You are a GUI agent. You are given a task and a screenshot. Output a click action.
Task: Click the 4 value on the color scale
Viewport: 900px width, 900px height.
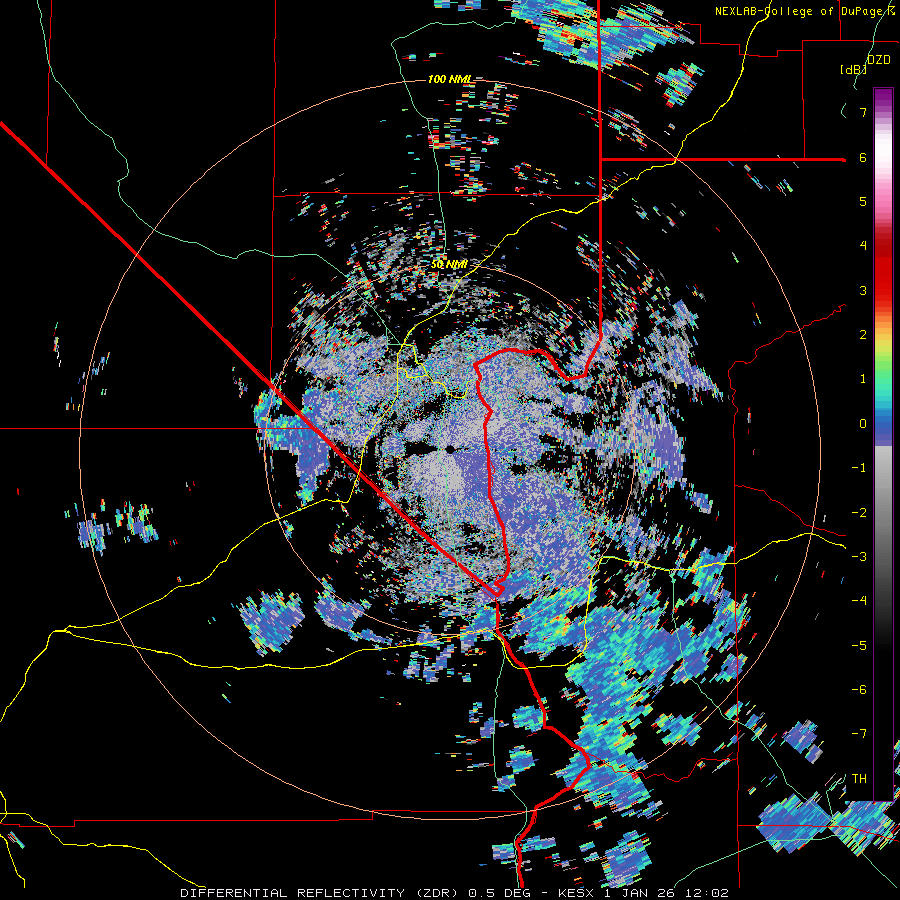tap(863, 246)
